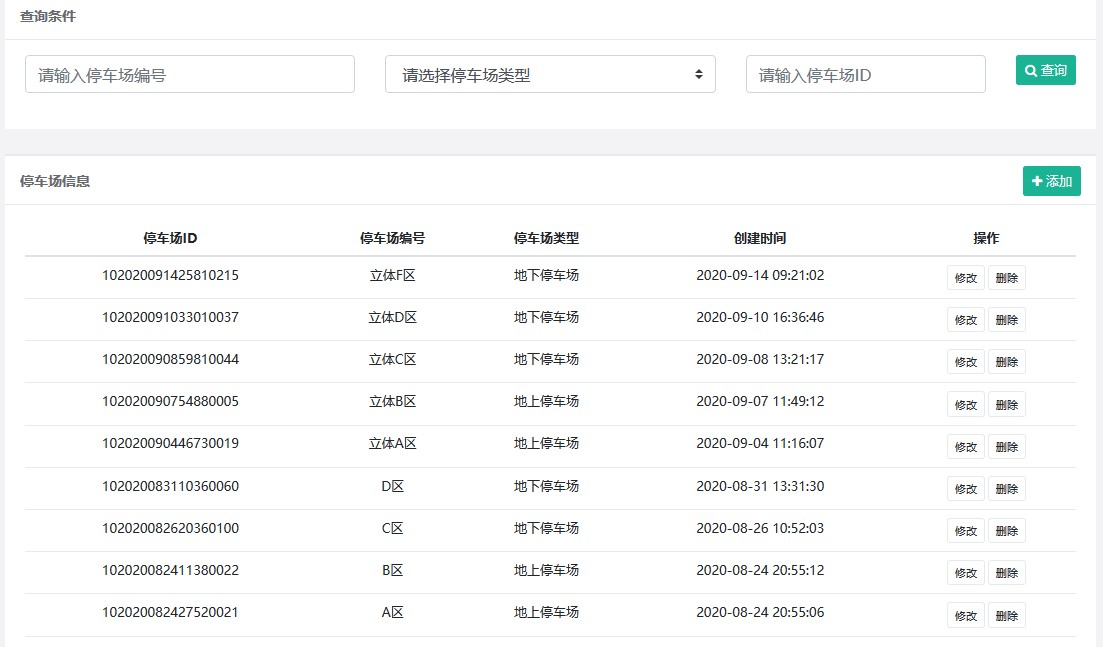Click 修改 in the B区 row
Screen dimensions: 1103x647
965,573
